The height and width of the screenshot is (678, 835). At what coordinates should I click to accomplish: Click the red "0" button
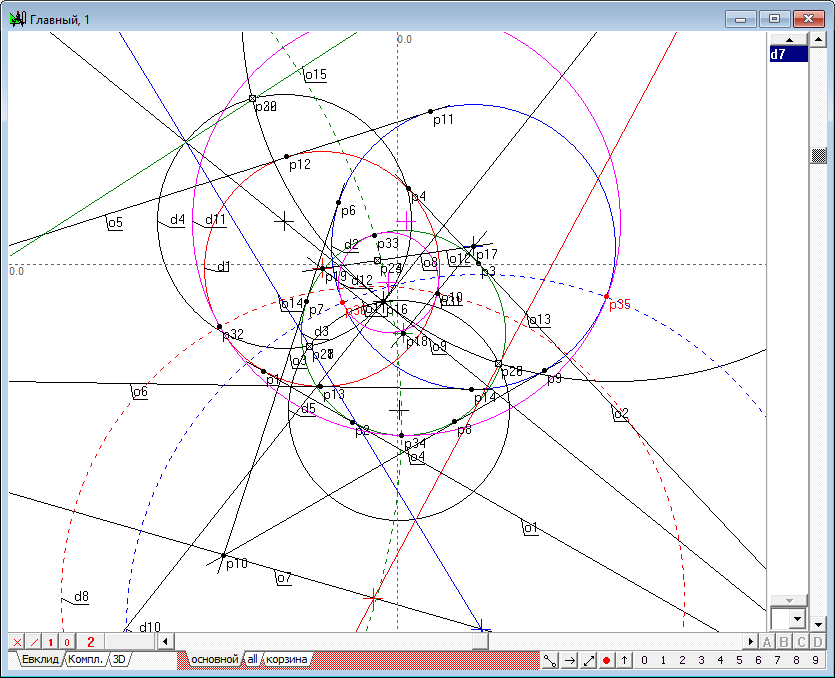[67, 642]
